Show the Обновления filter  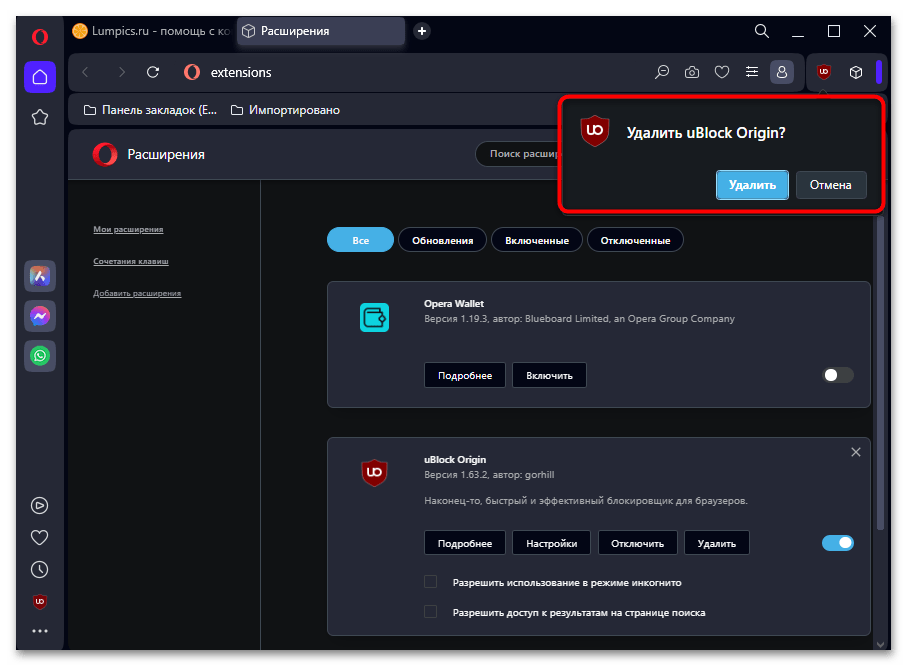443,240
